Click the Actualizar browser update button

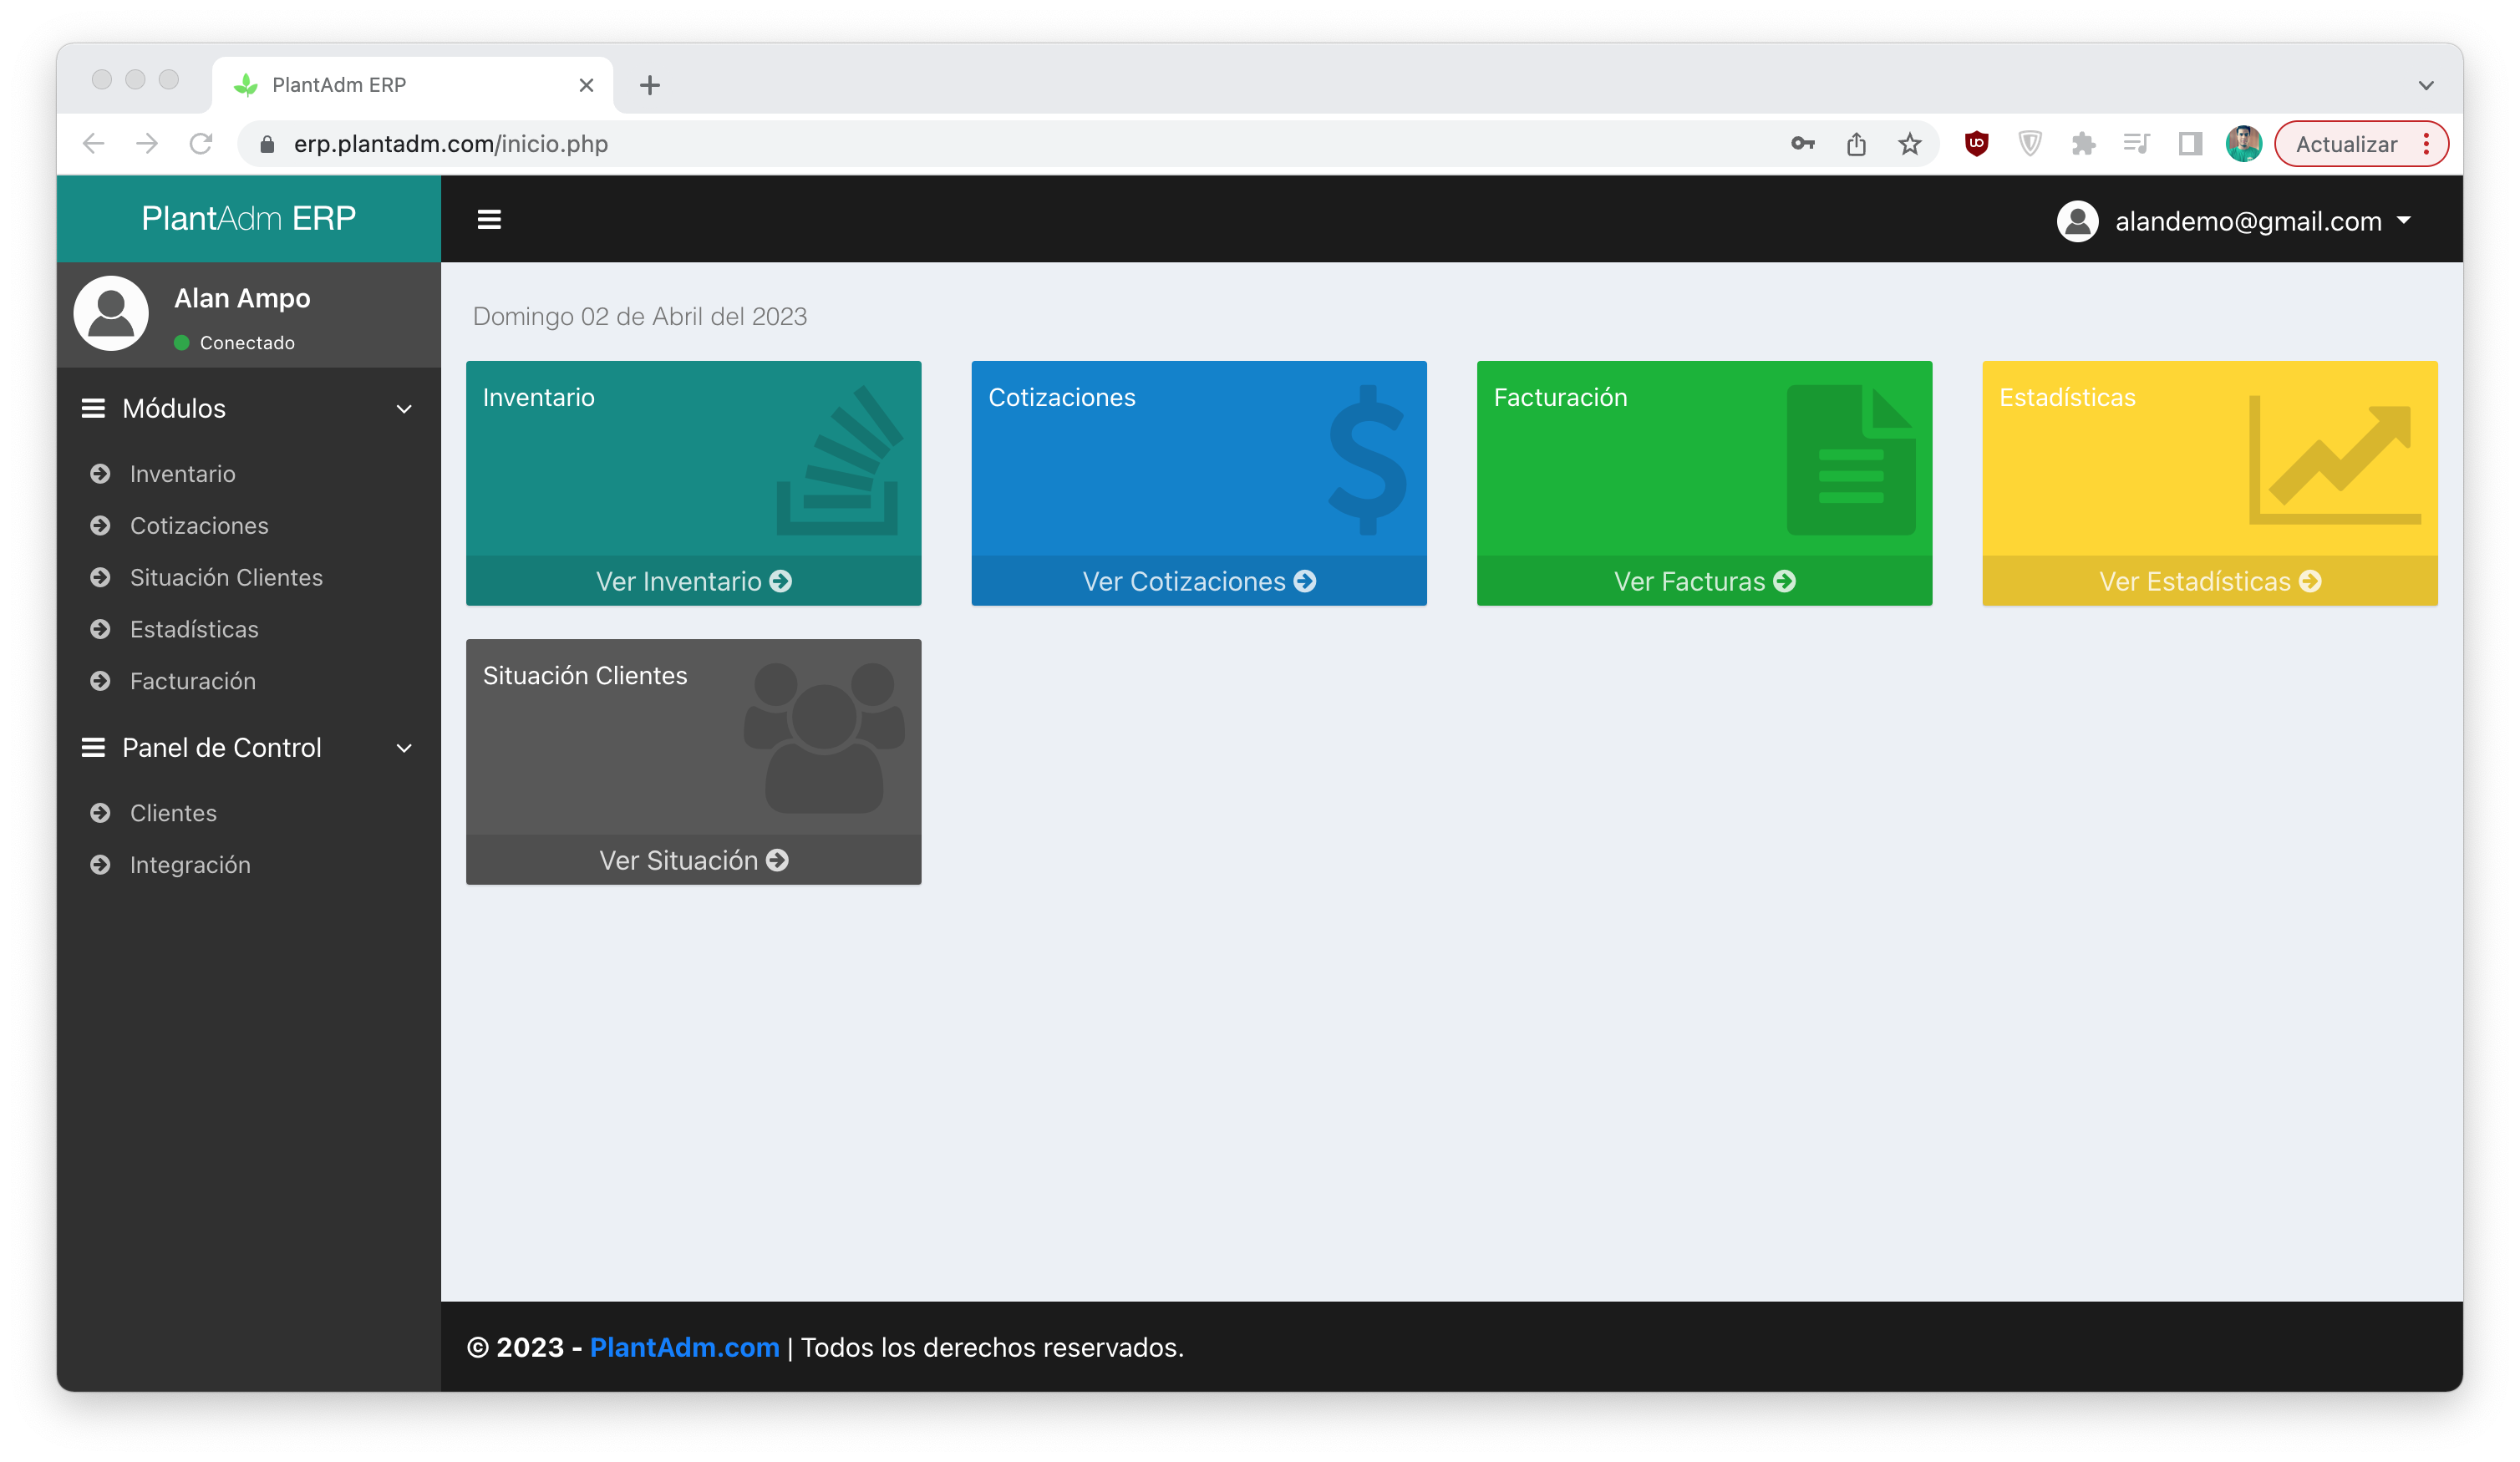2345,144
